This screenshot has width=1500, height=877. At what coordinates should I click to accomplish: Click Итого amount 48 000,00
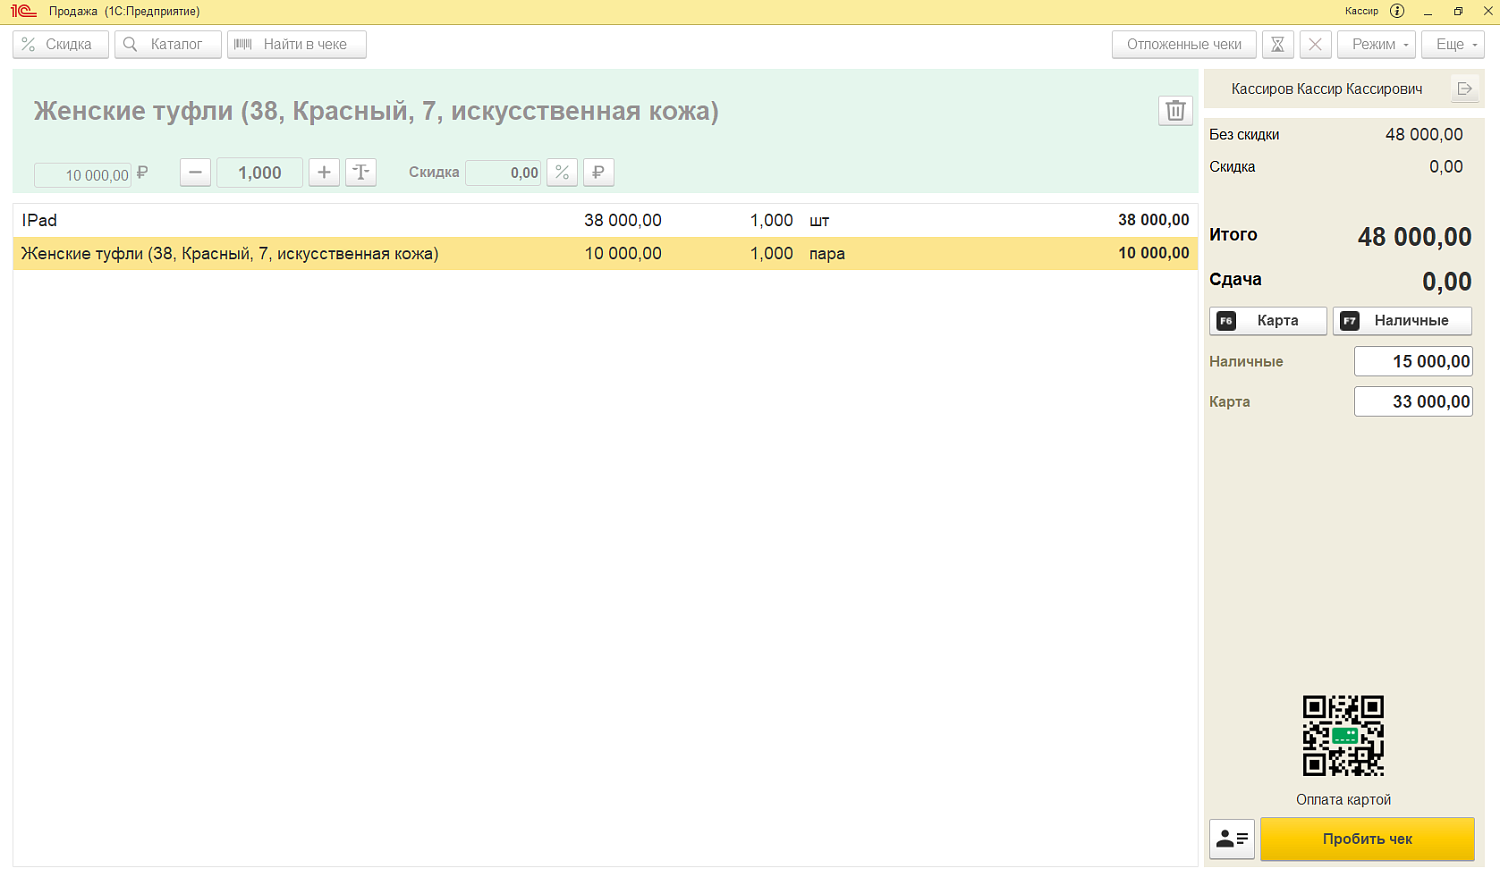[1414, 237]
